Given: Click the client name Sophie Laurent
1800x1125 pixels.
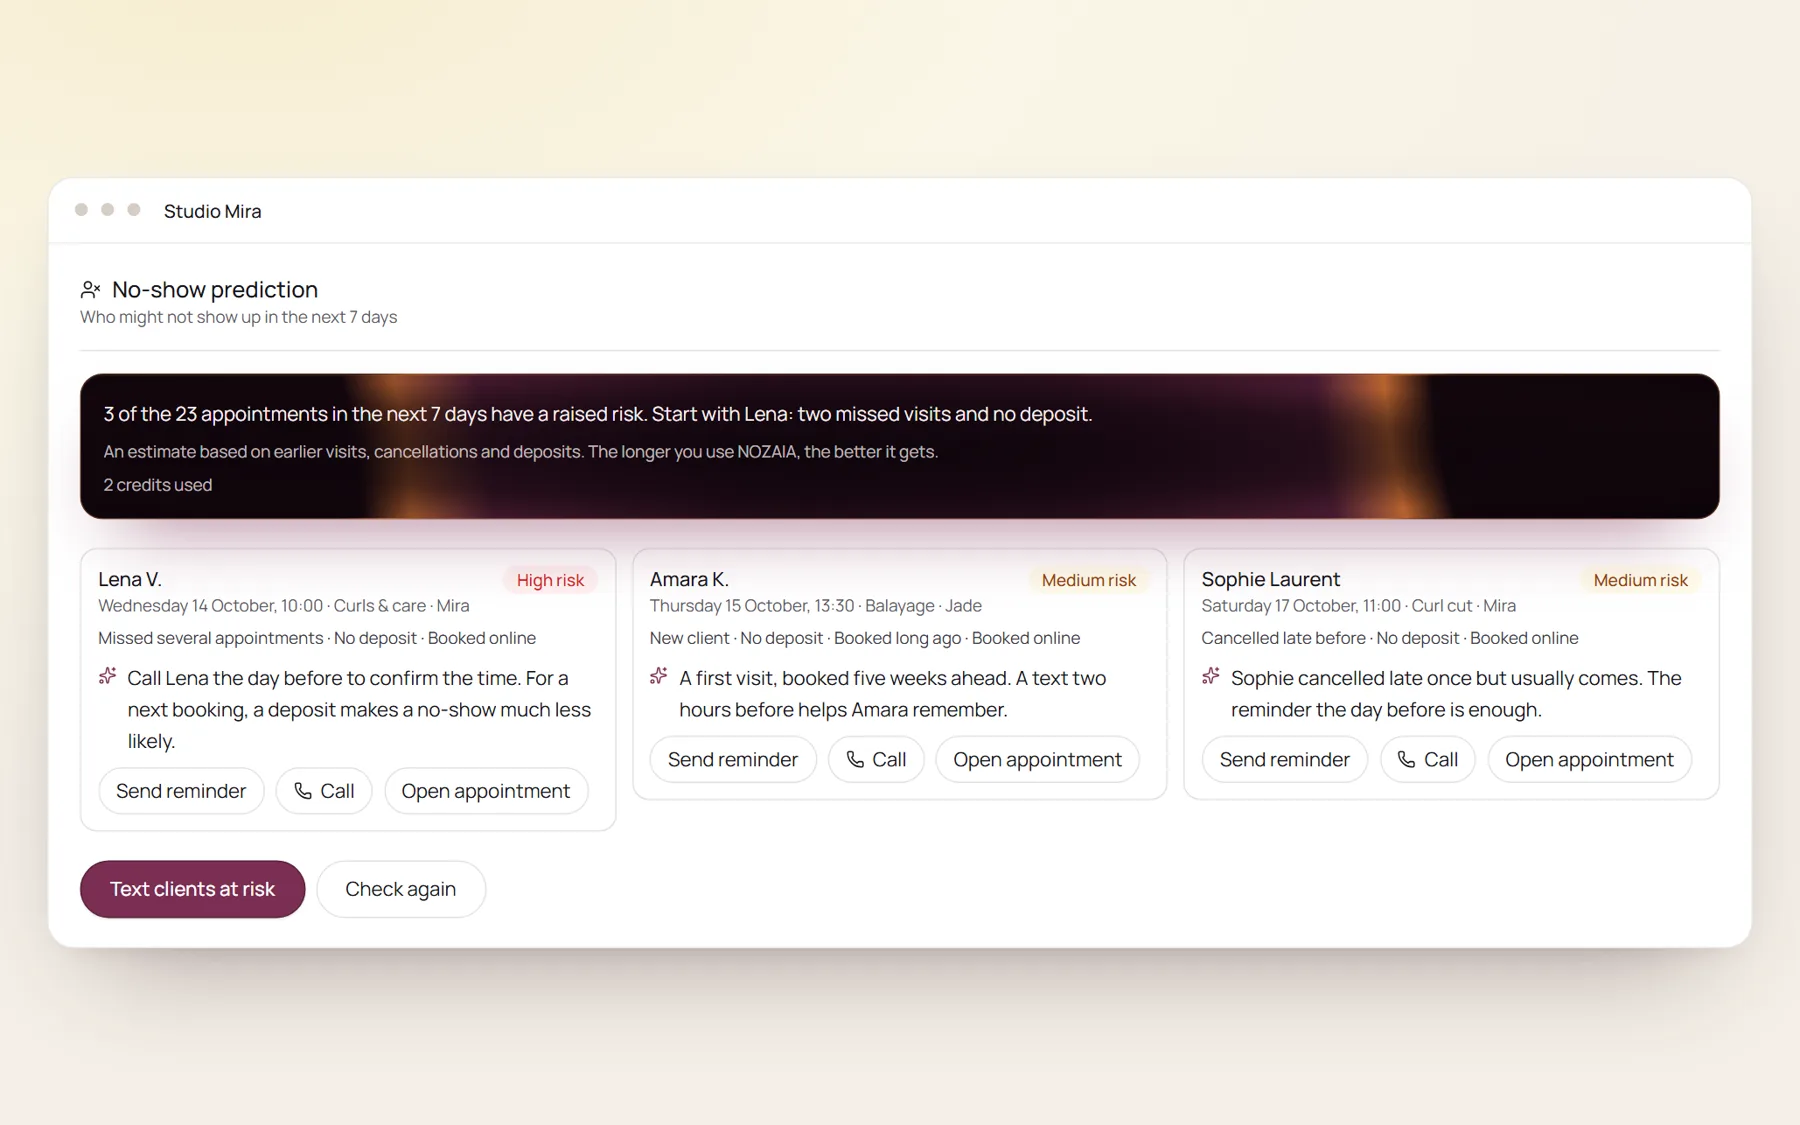Looking at the screenshot, I should tap(1270, 579).
